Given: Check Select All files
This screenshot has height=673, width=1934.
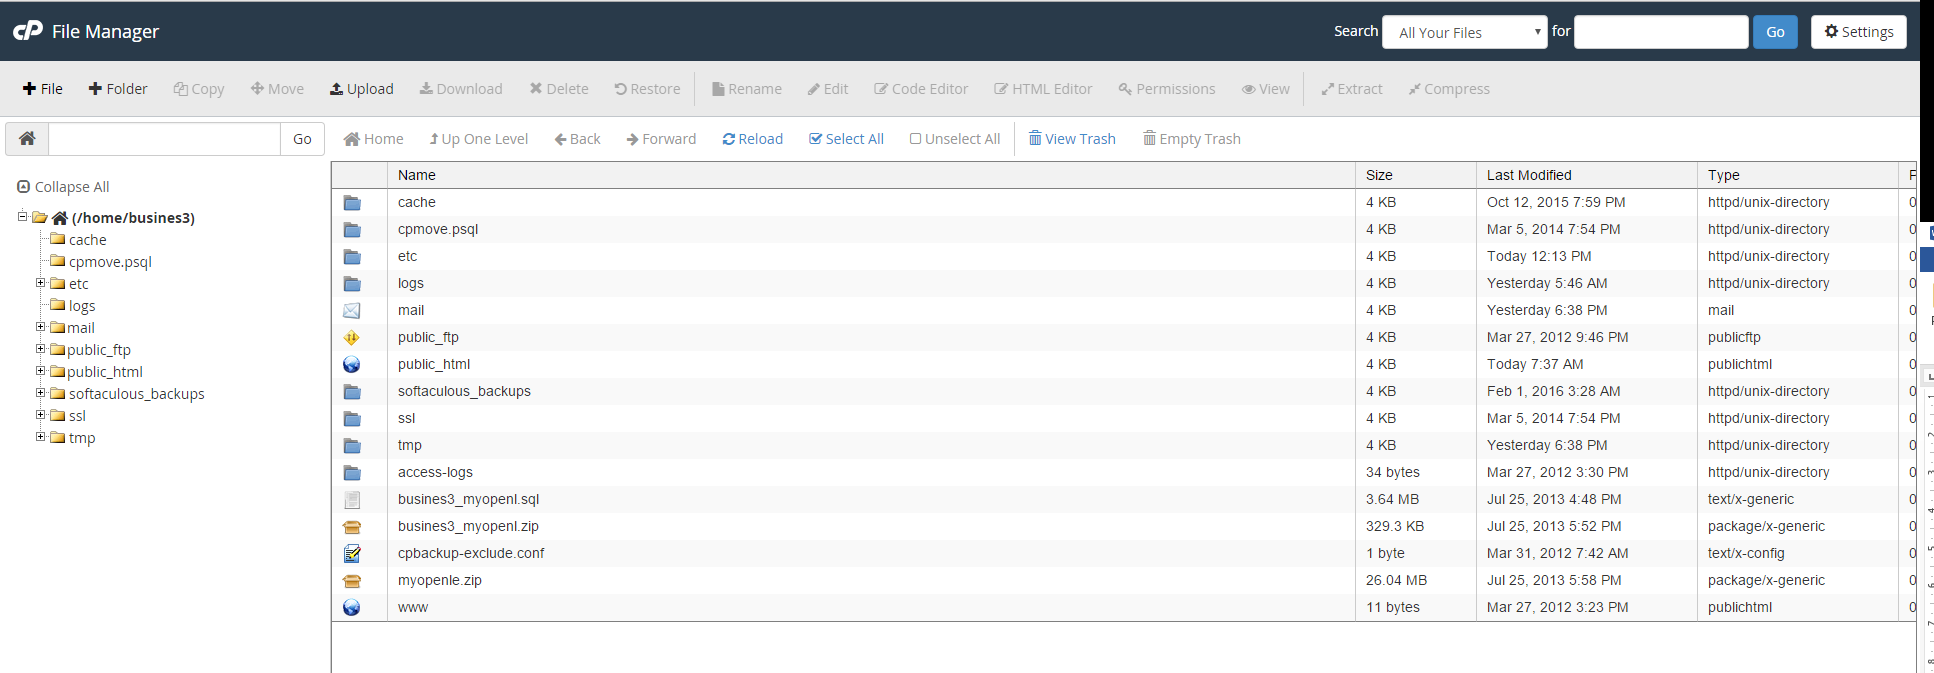Looking at the screenshot, I should click(847, 139).
